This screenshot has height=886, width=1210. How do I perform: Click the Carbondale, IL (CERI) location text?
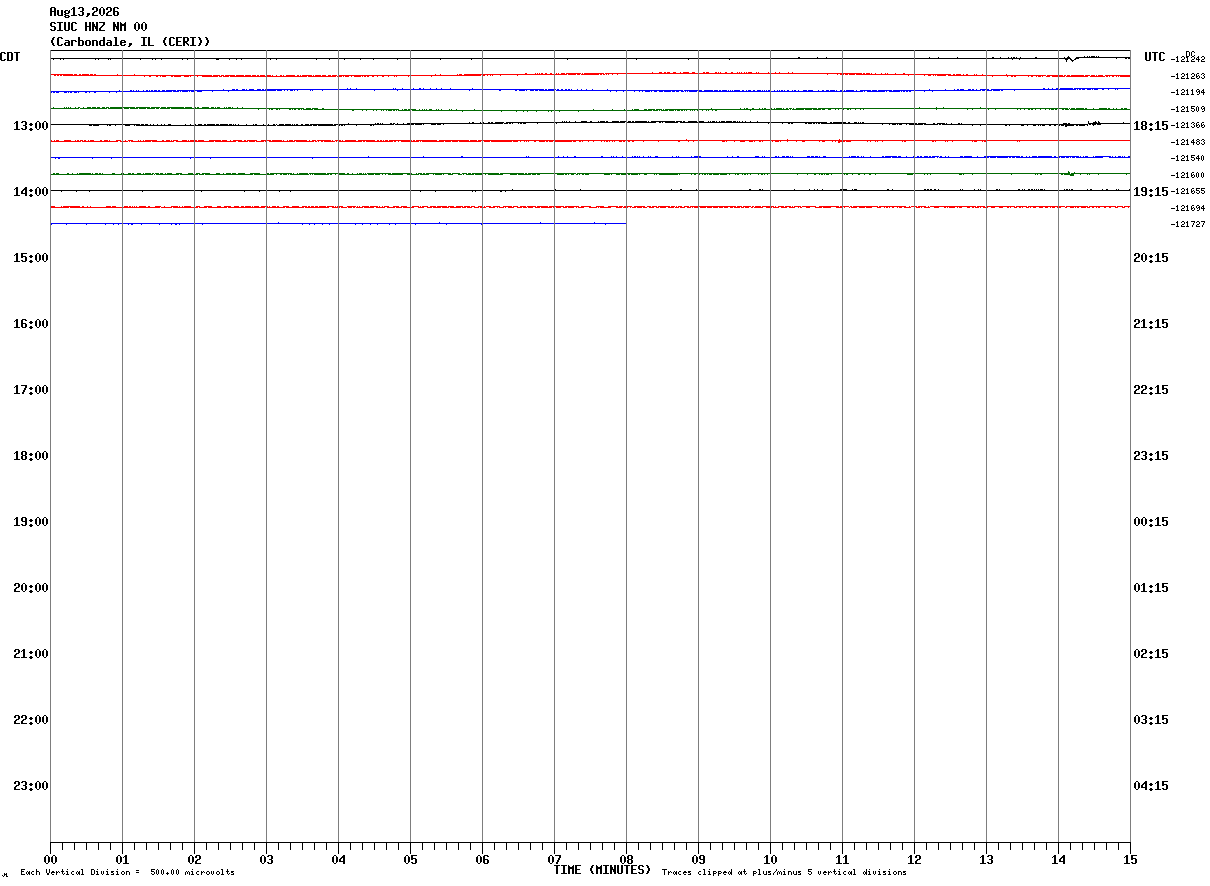130,42
